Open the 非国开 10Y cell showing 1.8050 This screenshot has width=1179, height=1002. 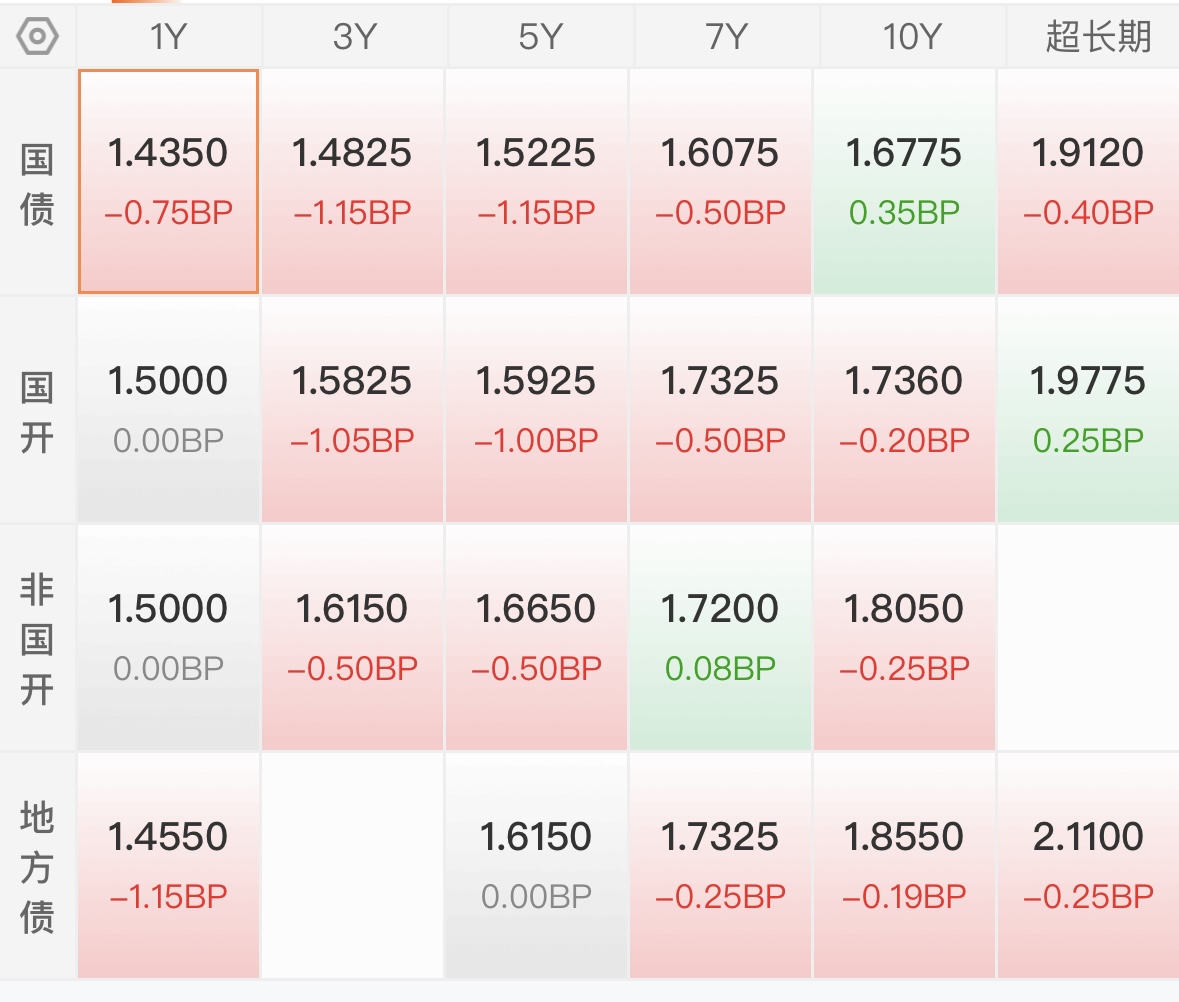point(904,637)
